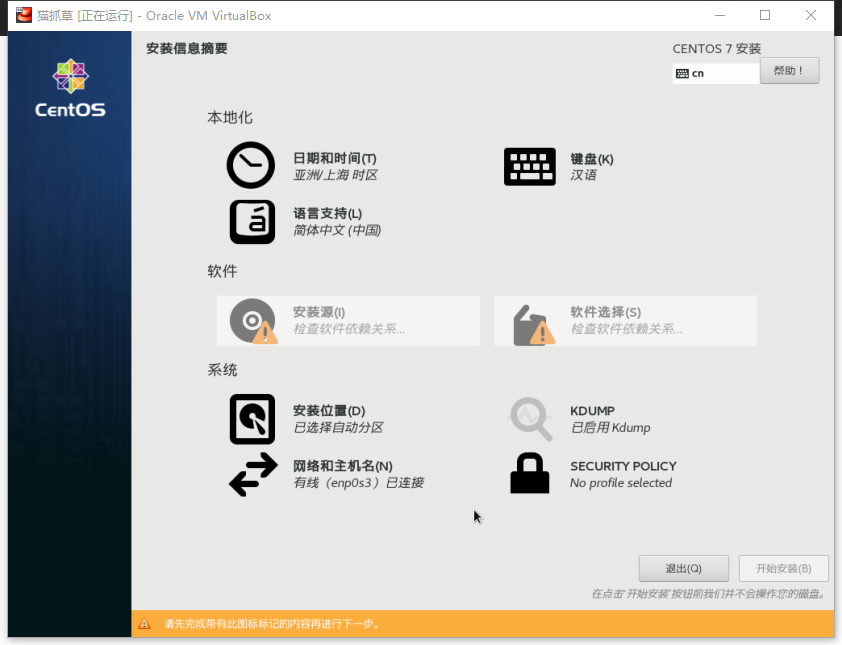Image resolution: width=842 pixels, height=645 pixels.
Task: Click the keyboard layout icon
Action: pyautogui.click(x=529, y=166)
